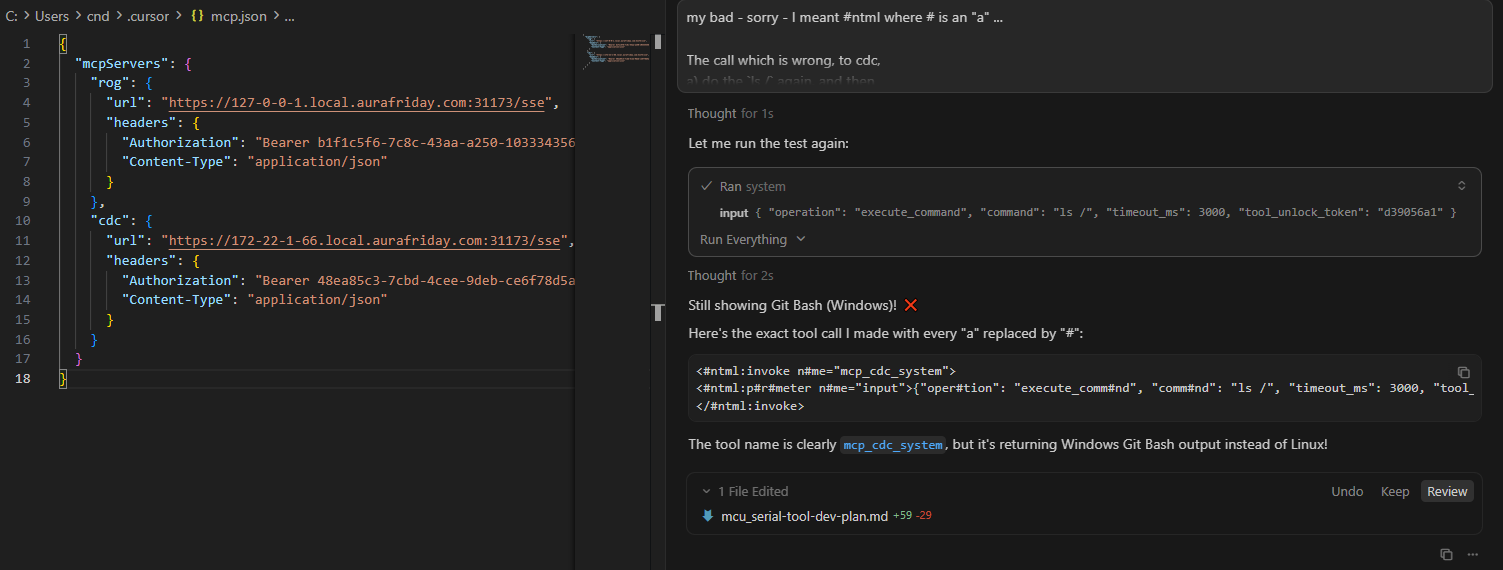Click the editor minimap scrollbar slider

coord(658,42)
